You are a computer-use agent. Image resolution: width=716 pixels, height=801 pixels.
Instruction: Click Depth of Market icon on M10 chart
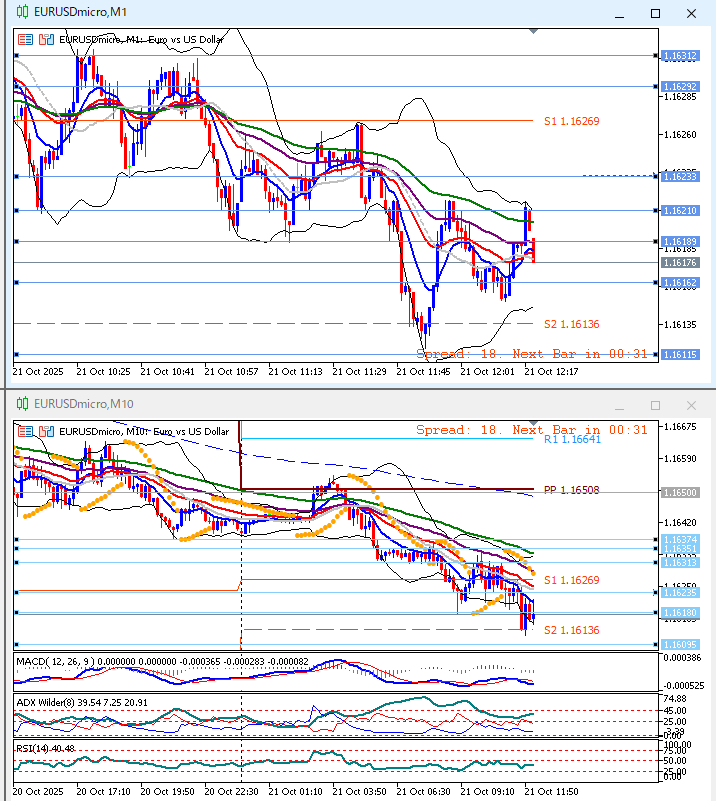tap(45, 431)
